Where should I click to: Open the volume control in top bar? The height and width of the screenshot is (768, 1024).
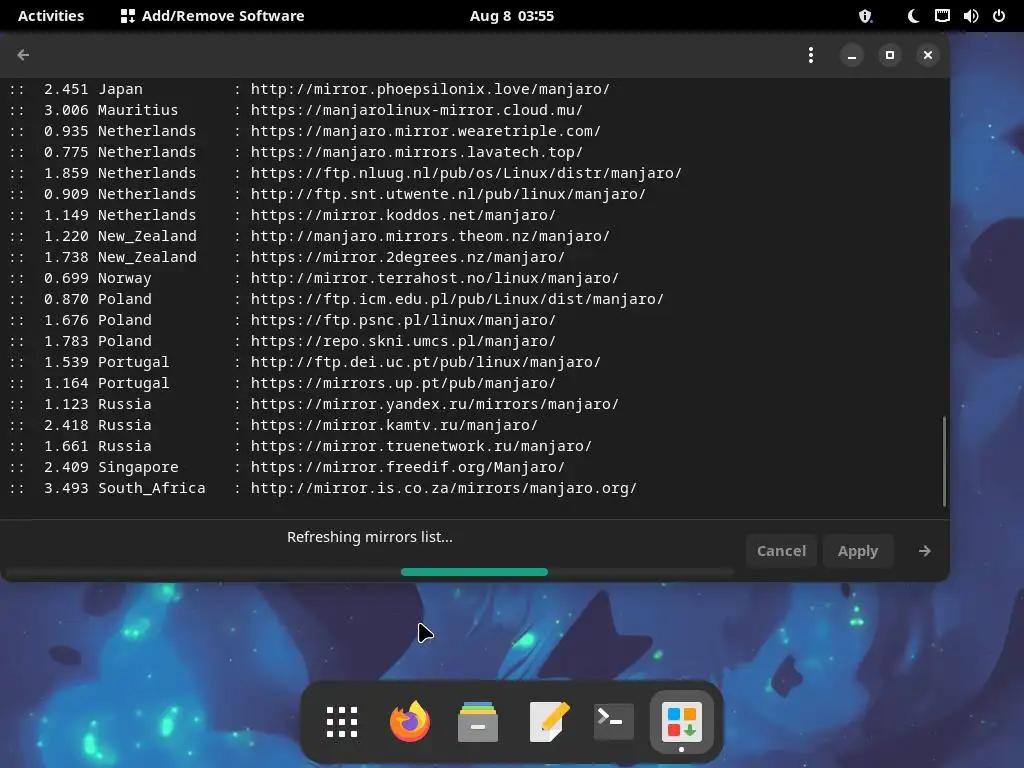click(970, 16)
